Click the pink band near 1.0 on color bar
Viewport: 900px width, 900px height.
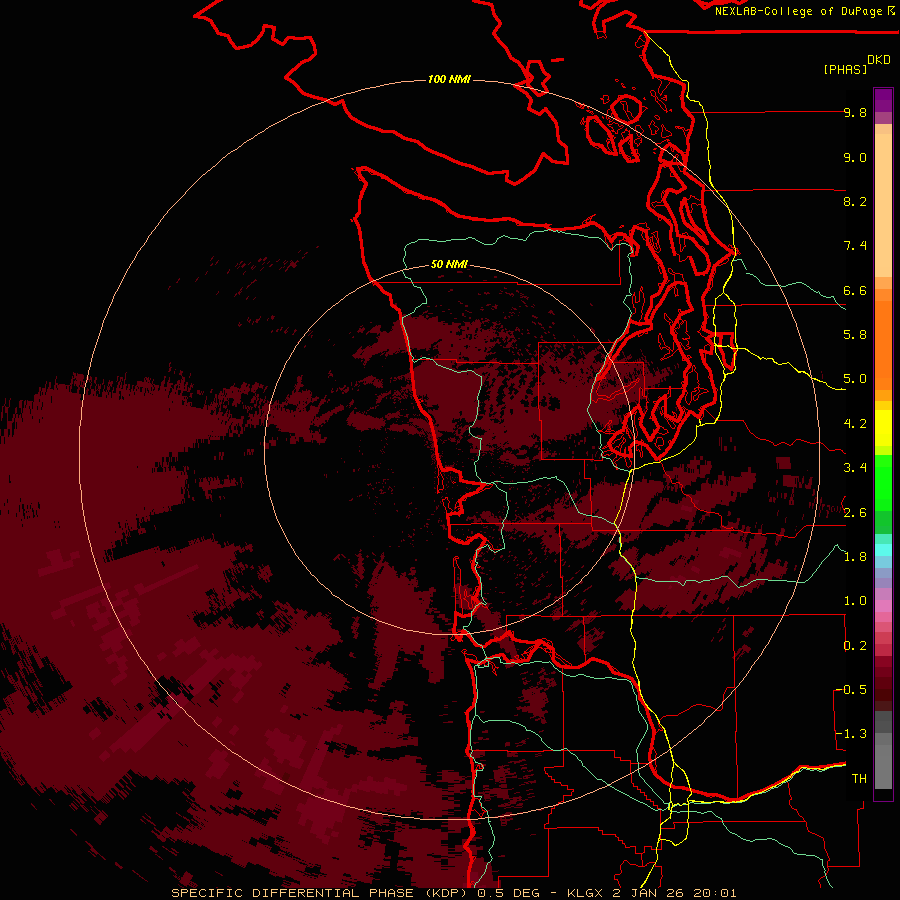coord(883,606)
